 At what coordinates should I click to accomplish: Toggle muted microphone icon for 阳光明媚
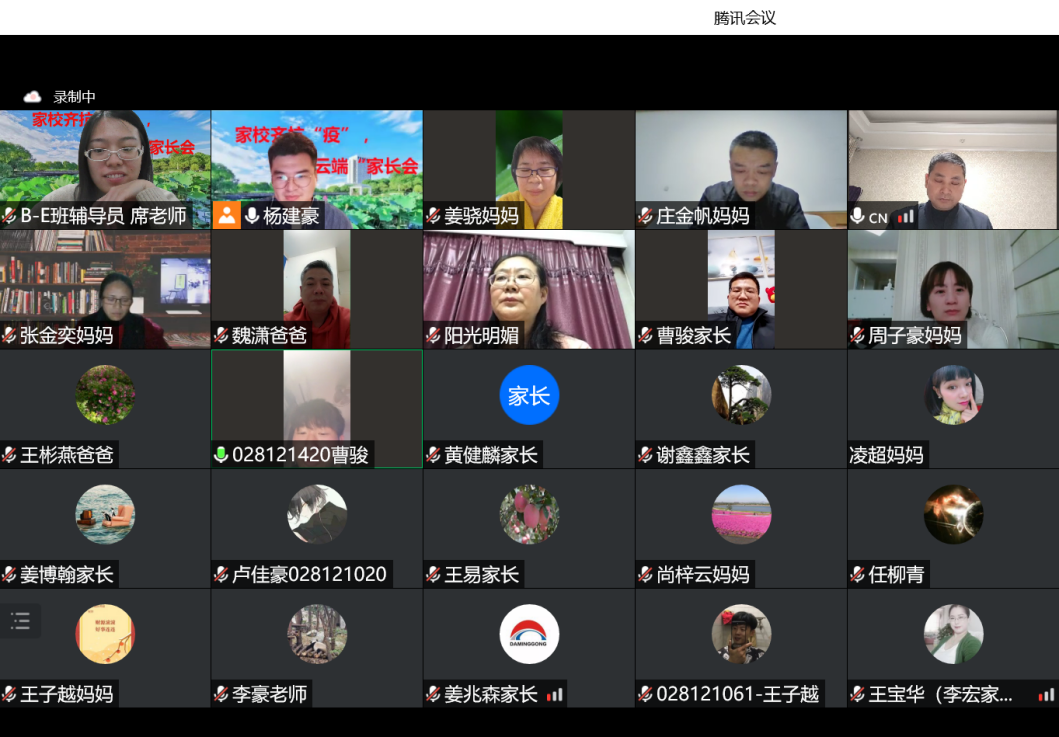(x=433, y=336)
